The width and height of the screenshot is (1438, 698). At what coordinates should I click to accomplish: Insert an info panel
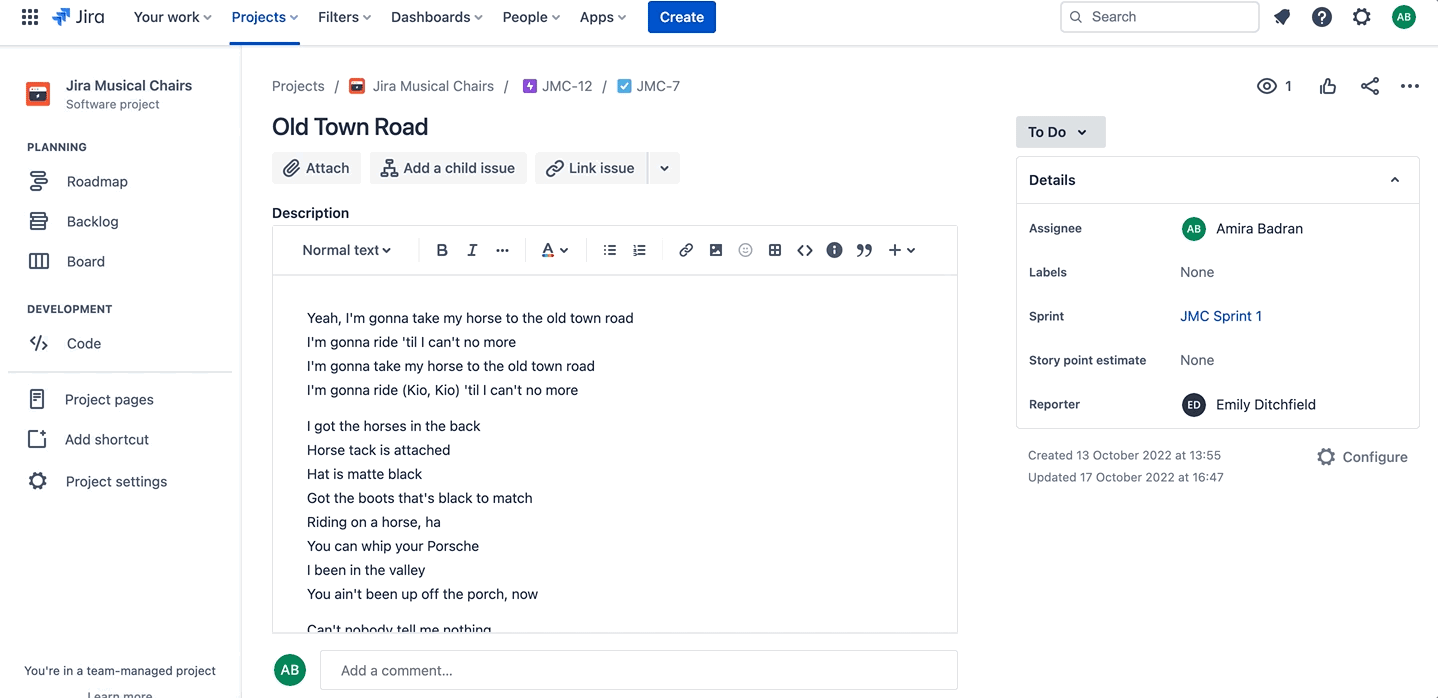pyautogui.click(x=834, y=250)
